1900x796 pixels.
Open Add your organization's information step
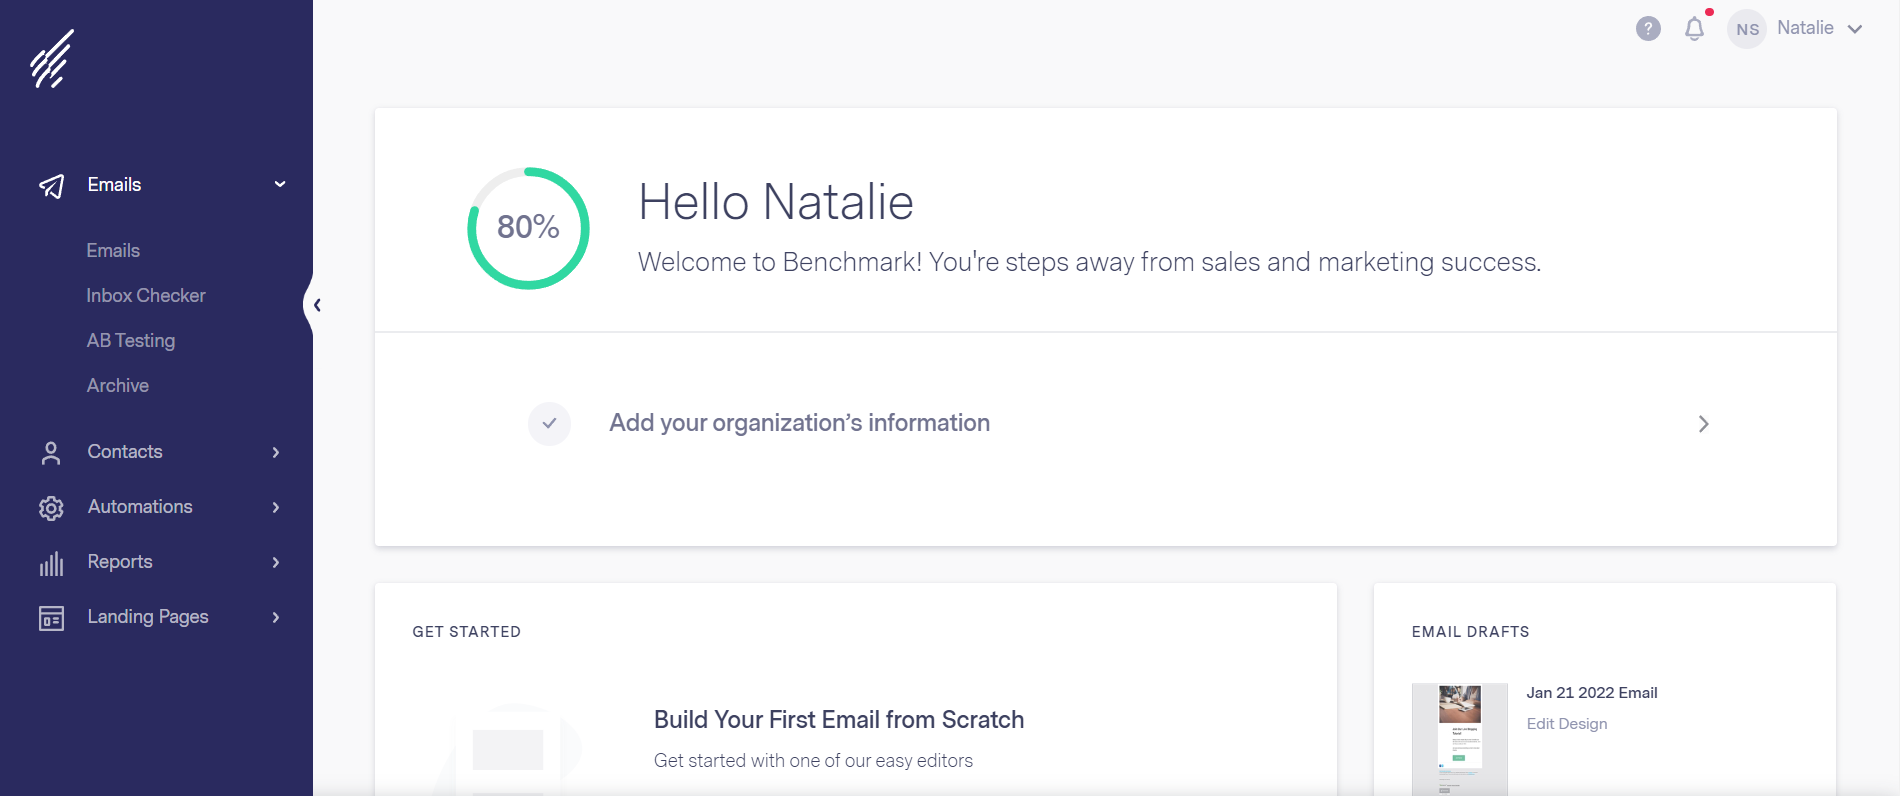click(x=799, y=423)
